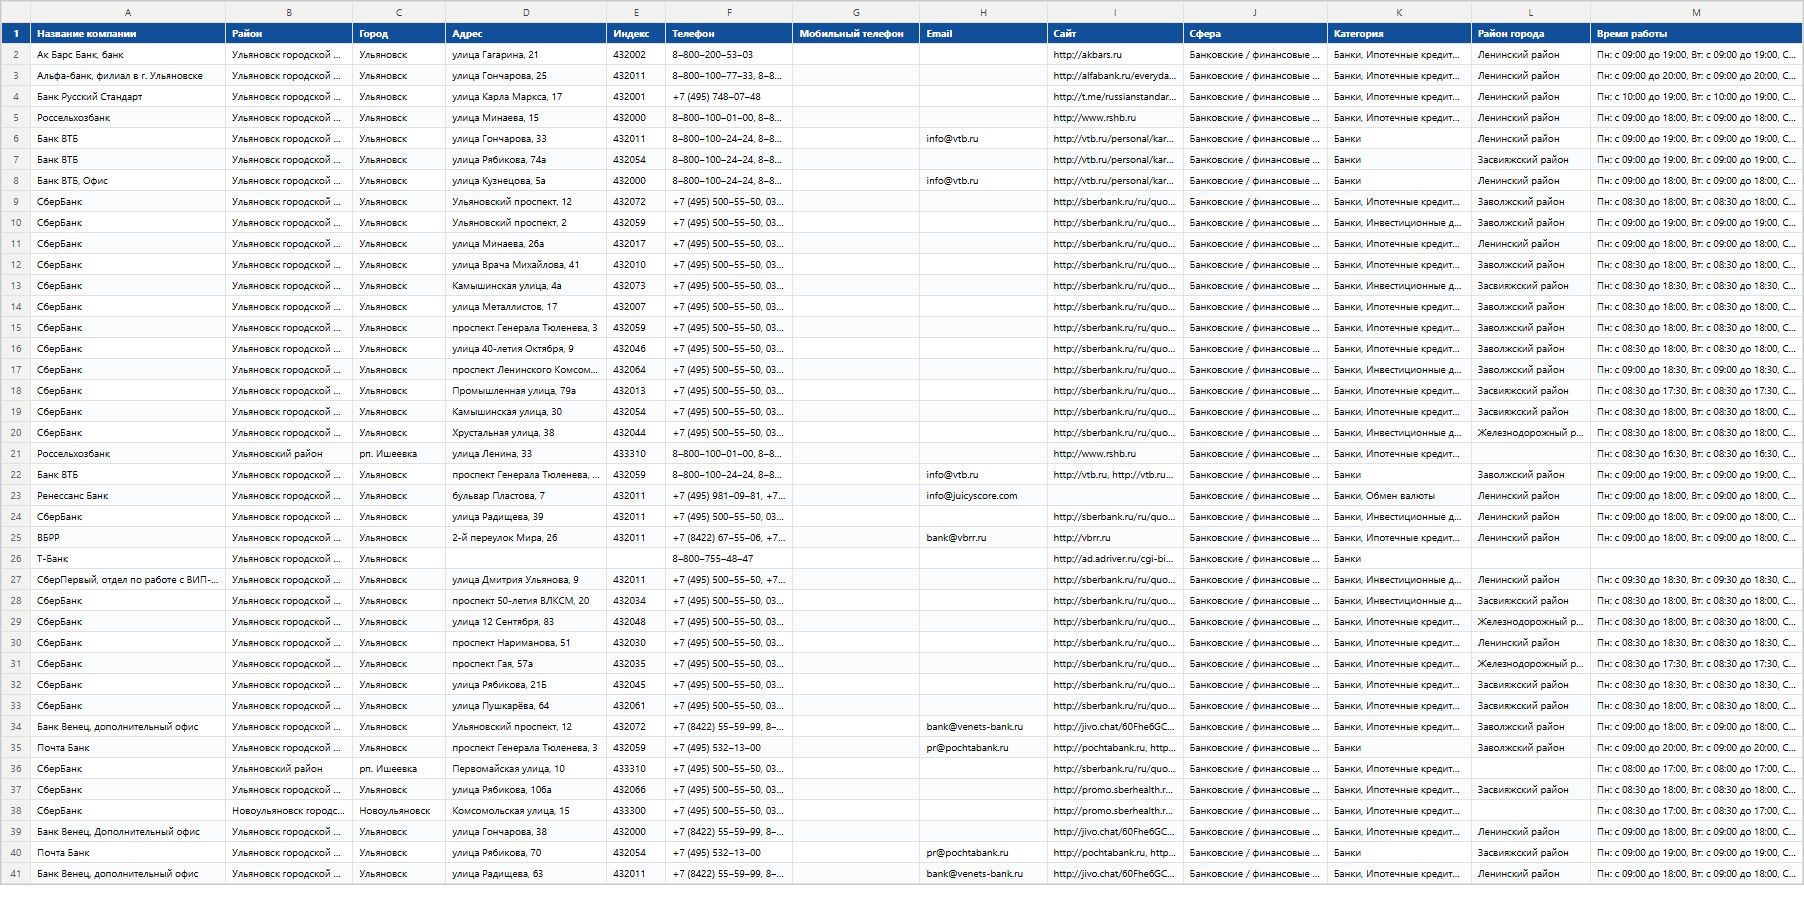Select column D header letter
Viewport: 1804px width, 902px height.
pyautogui.click(x=526, y=12)
